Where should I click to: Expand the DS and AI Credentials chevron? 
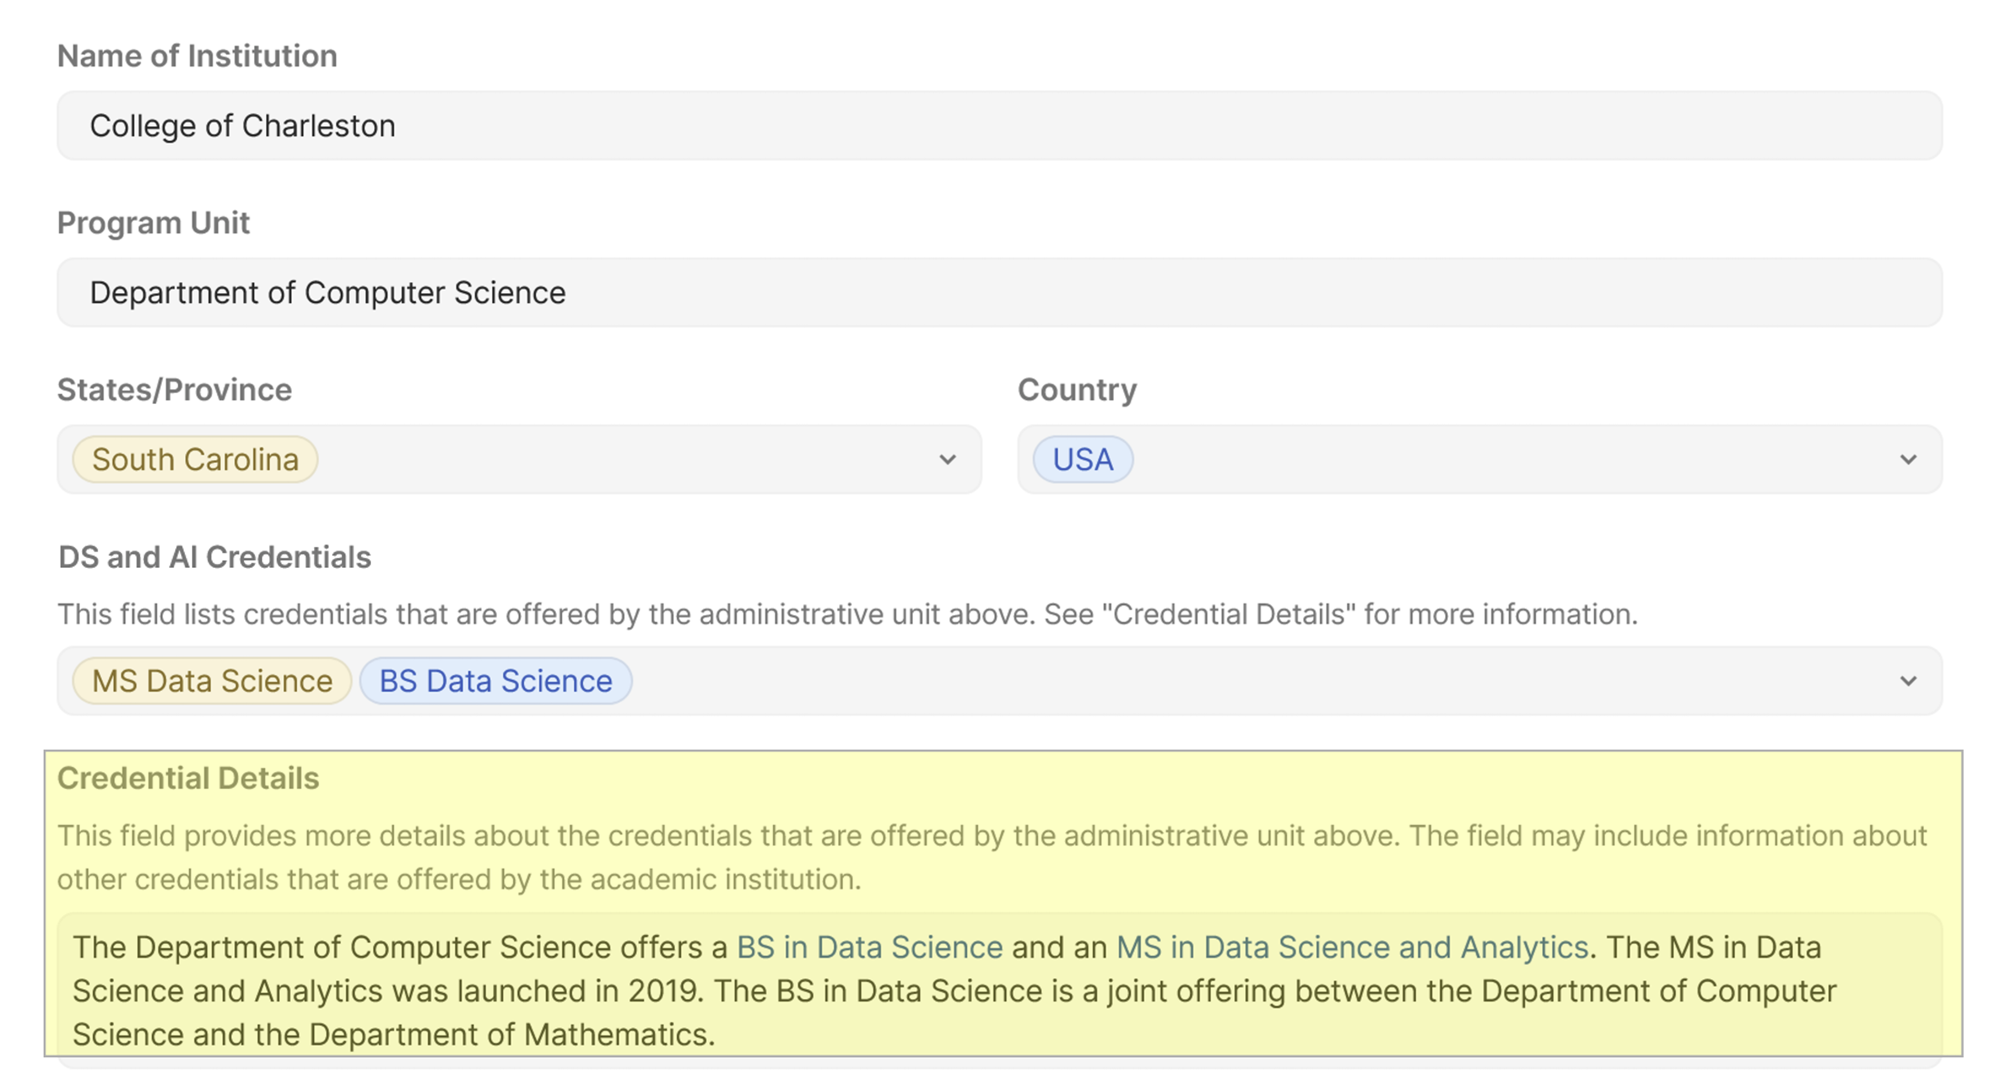click(1908, 682)
